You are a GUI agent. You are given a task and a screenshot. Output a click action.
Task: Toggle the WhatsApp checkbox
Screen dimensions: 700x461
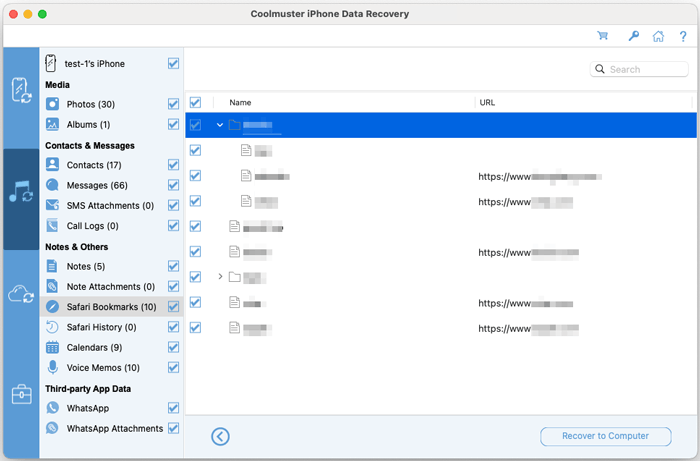point(173,408)
